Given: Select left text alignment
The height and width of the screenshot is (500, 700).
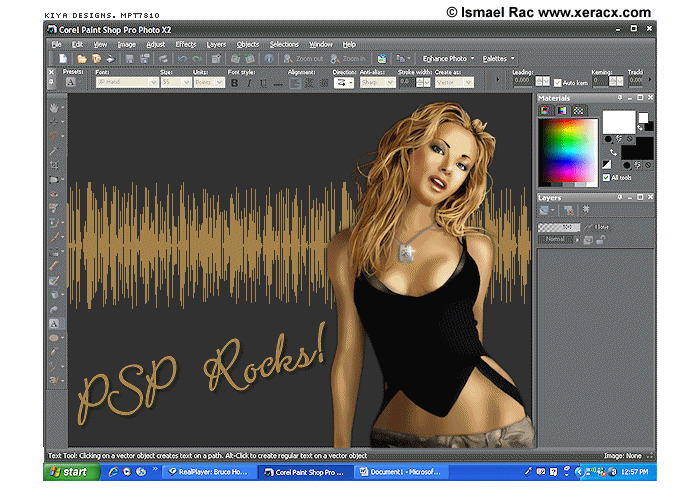Looking at the screenshot, I should coord(295,83).
